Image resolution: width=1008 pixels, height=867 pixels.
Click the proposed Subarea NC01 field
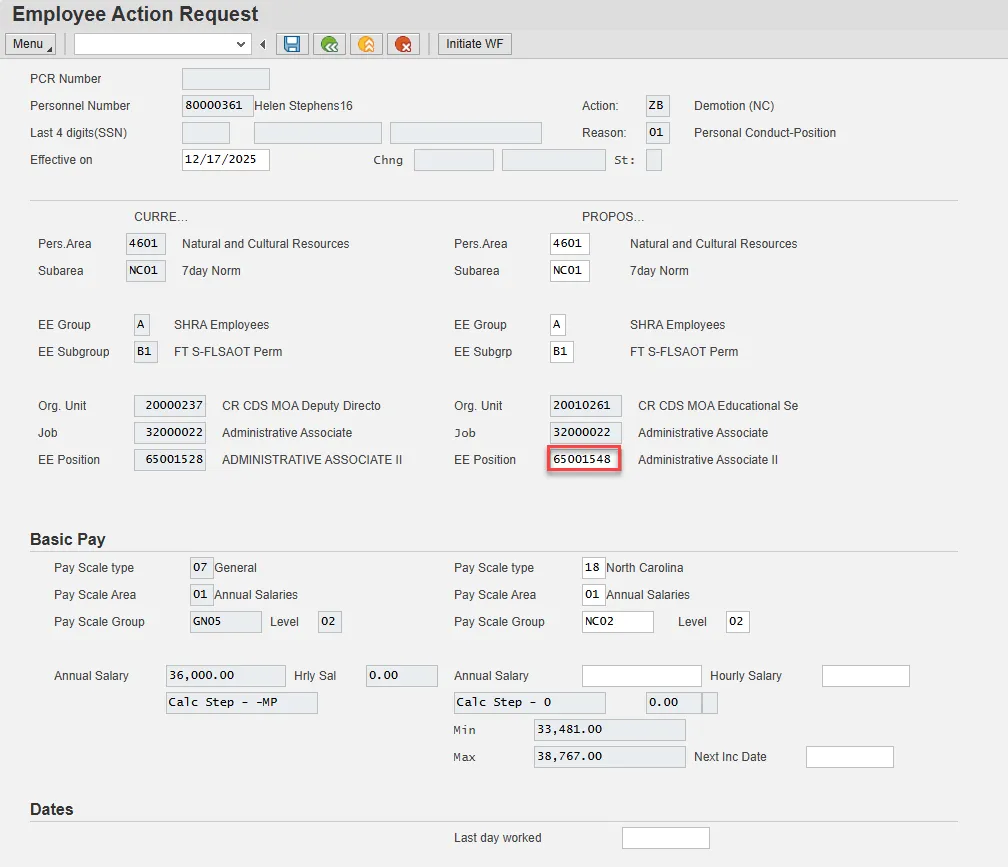(569, 271)
